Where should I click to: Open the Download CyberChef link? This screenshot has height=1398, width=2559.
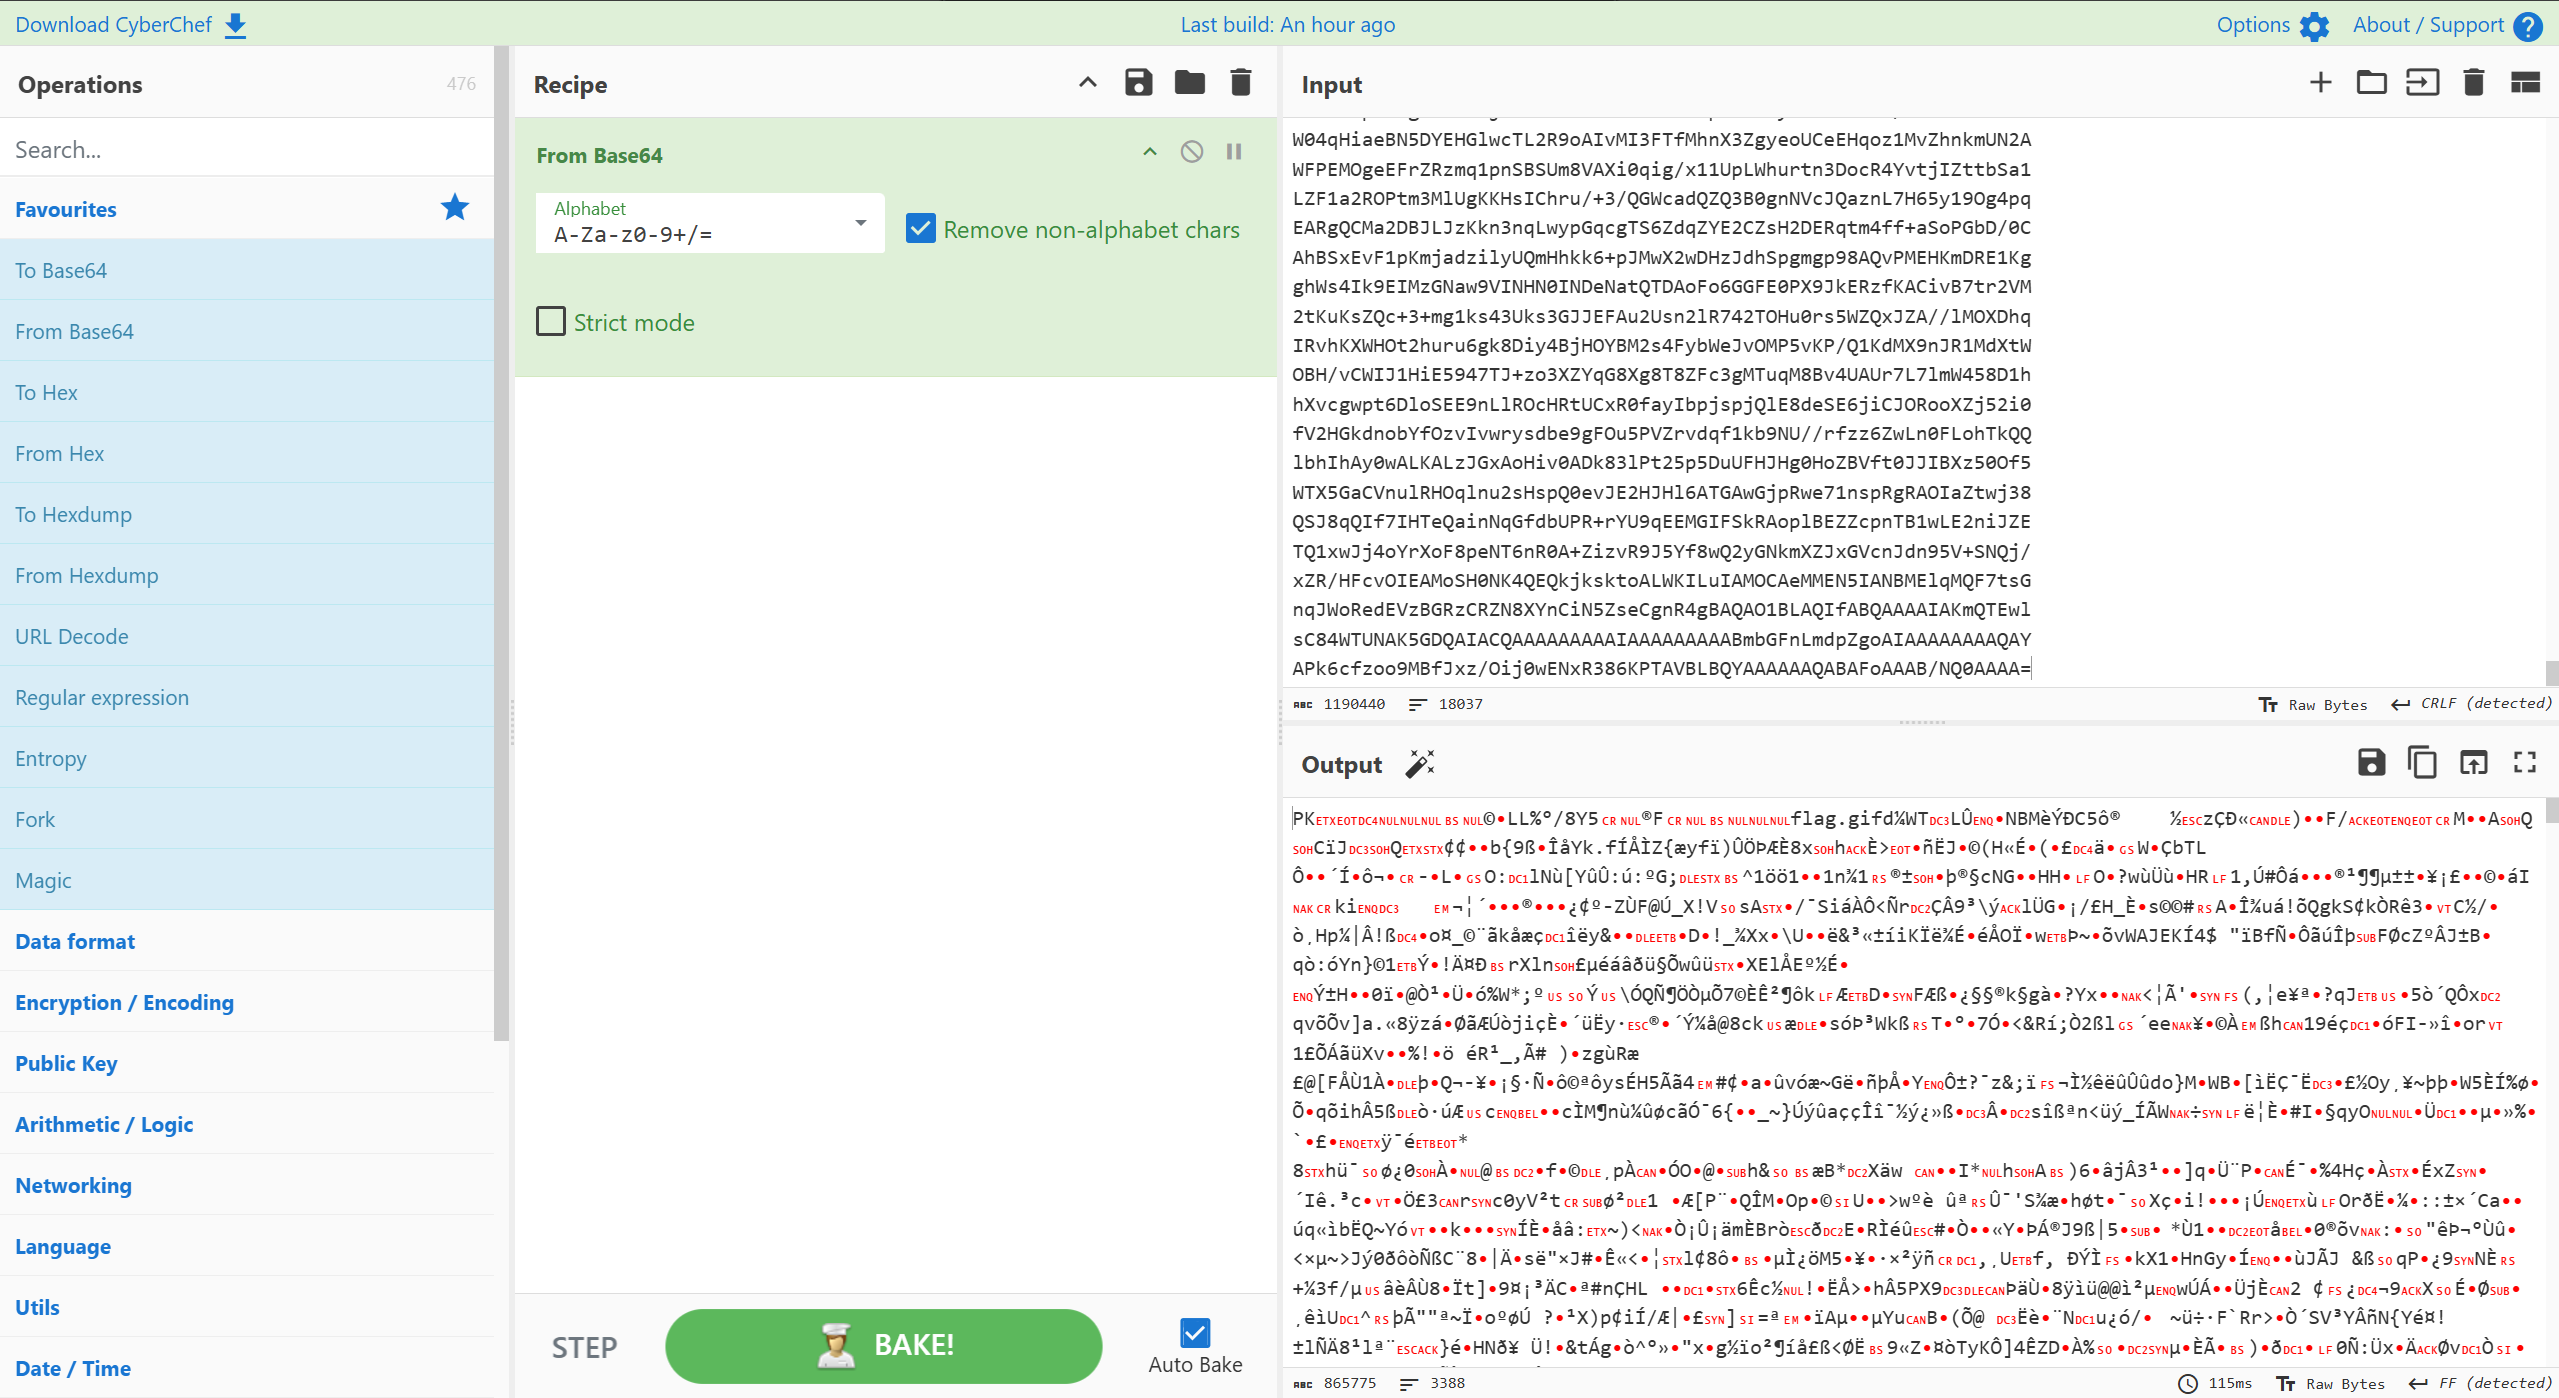[131, 25]
